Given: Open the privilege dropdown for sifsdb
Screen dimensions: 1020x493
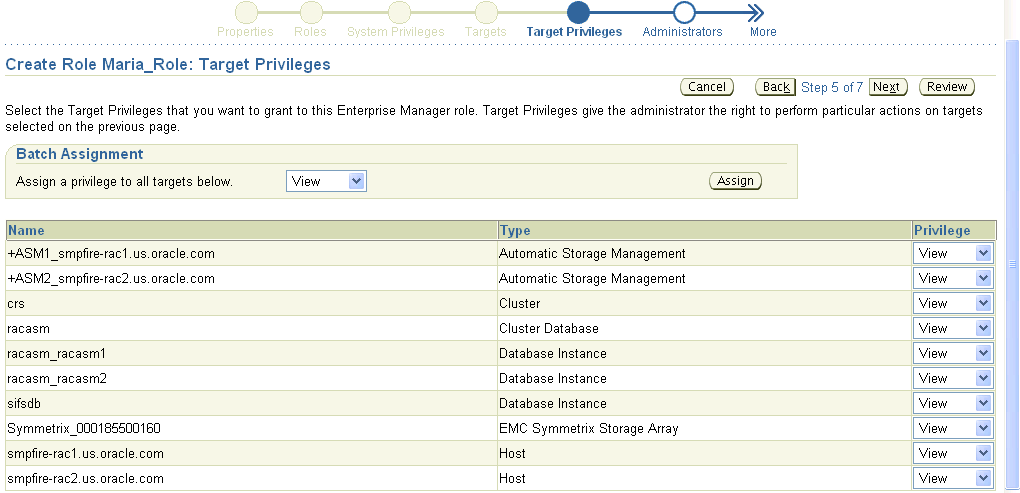Looking at the screenshot, I should 953,403.
